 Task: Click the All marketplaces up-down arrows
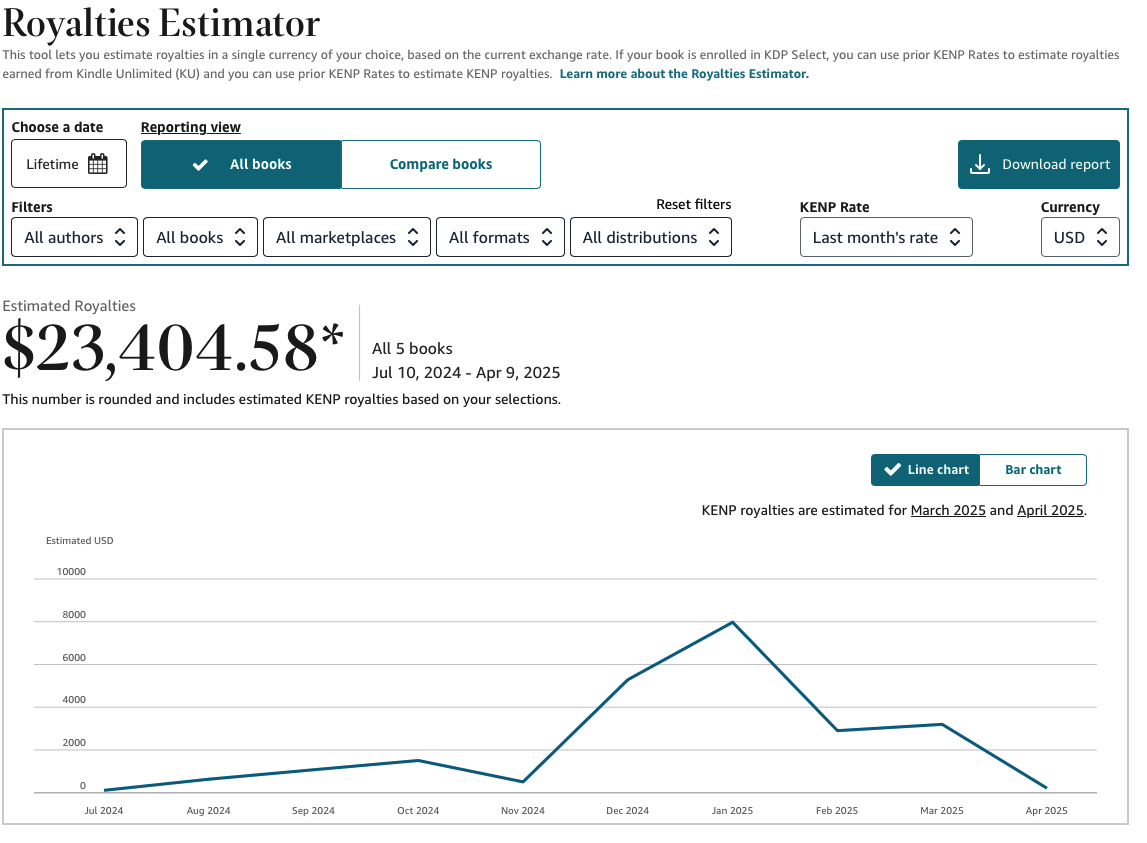413,237
